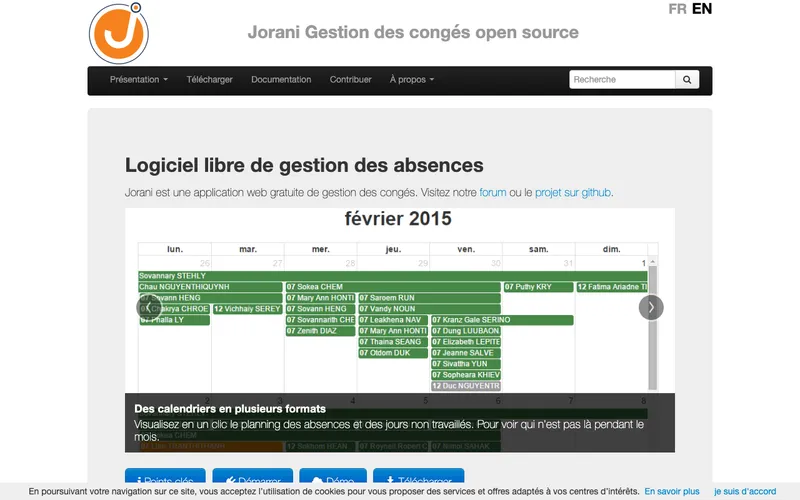This screenshot has width=800, height=500.
Task: Select the 07 Sokea CHEM leave entry
Action: coord(393,287)
